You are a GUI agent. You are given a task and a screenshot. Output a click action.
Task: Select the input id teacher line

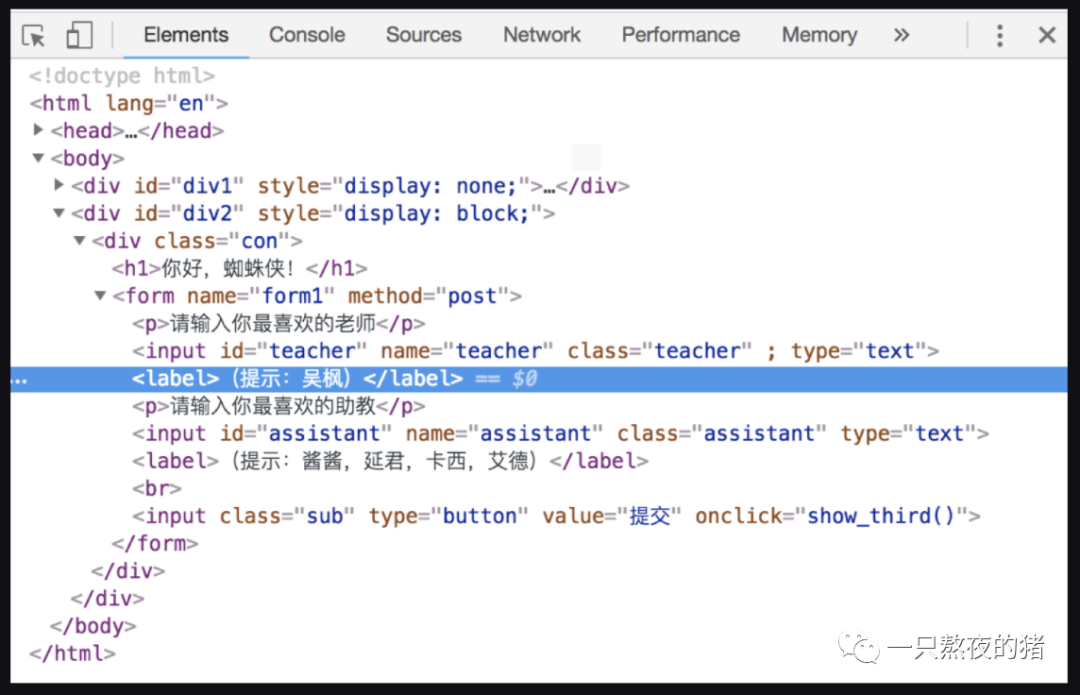[x=536, y=351]
